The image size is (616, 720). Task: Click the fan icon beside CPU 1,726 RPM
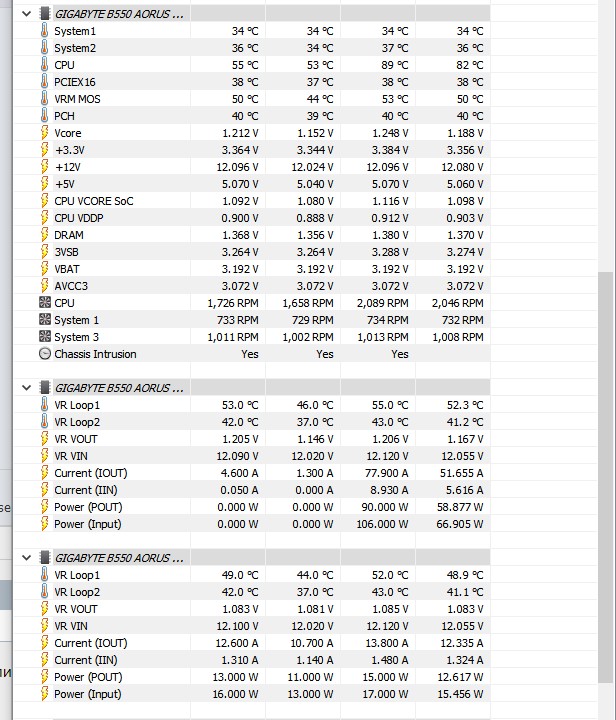click(x=44, y=303)
